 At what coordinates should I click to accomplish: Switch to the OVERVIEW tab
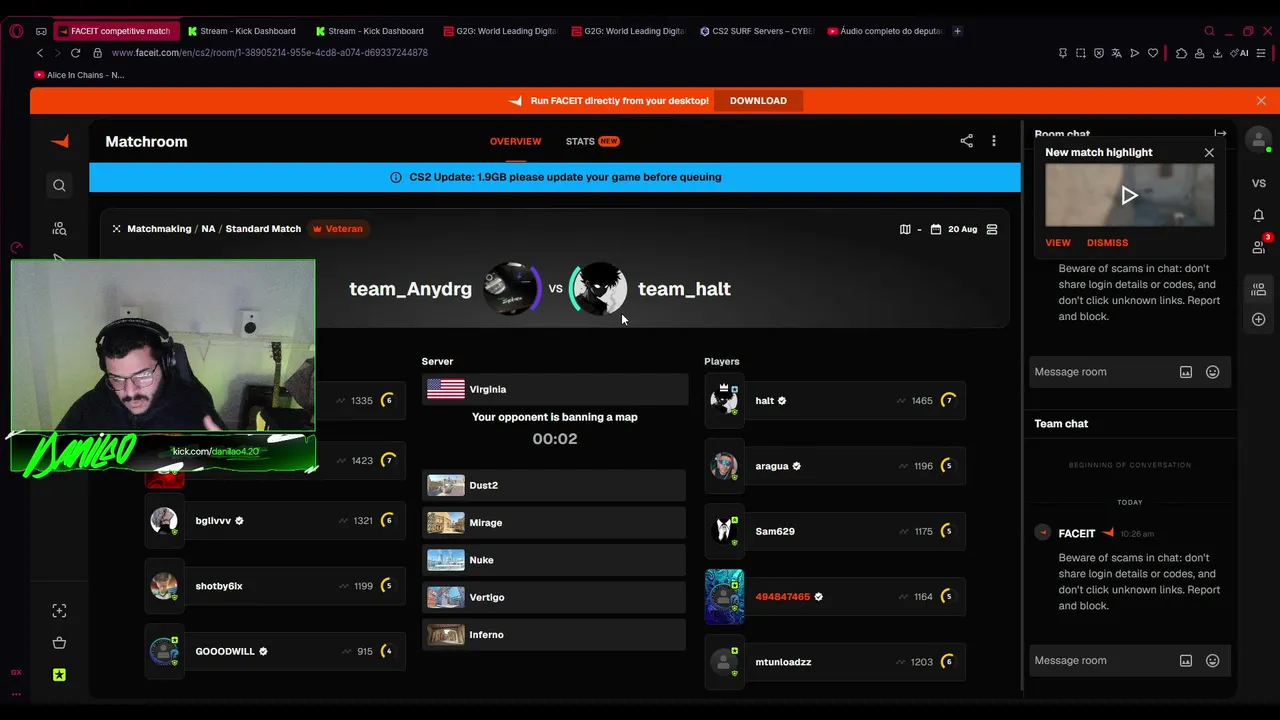[x=515, y=142]
